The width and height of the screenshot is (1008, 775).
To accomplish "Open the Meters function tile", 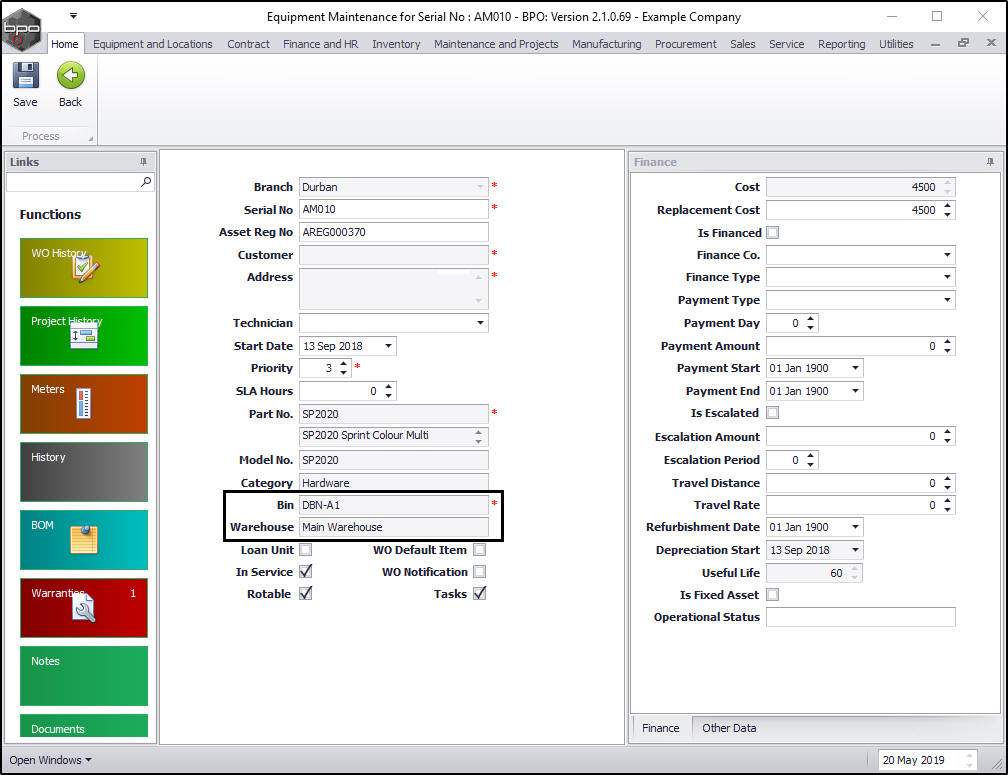I will click(84, 404).
